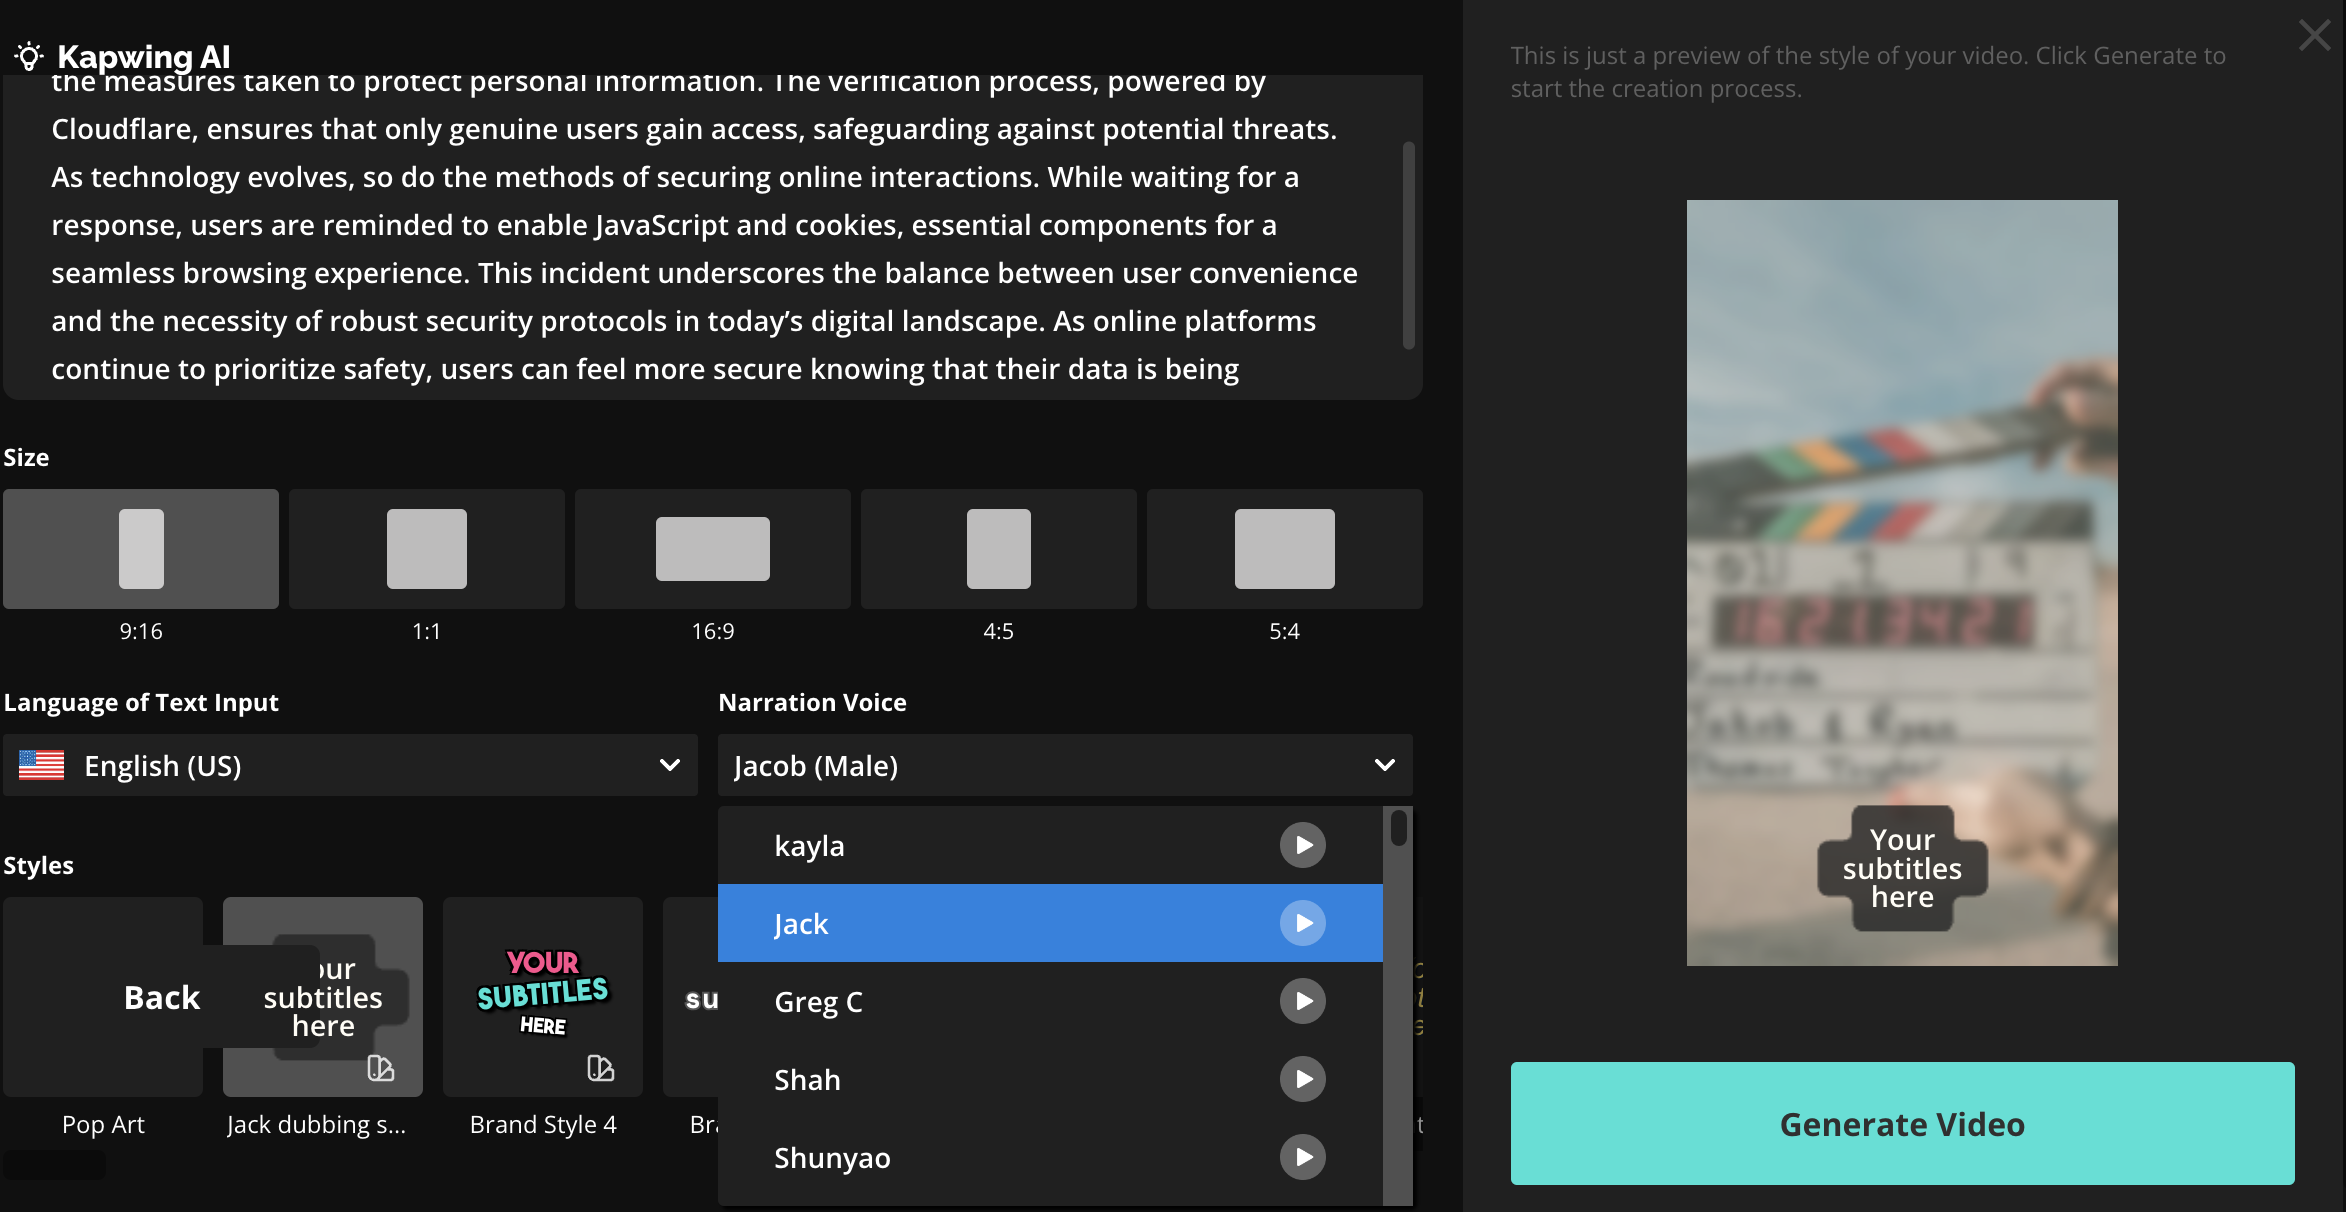Play a preview of the Shunyao voice
The height and width of the screenshot is (1212, 2346).
pos(1302,1157)
